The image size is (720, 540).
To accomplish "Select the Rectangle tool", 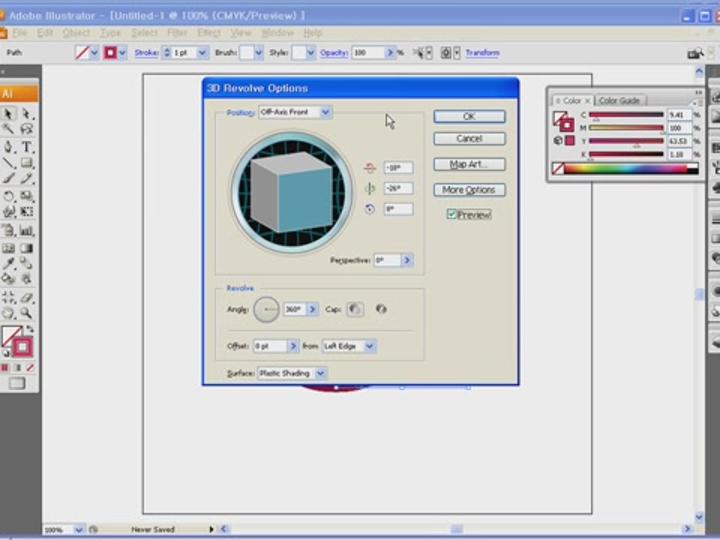I will click(27, 163).
